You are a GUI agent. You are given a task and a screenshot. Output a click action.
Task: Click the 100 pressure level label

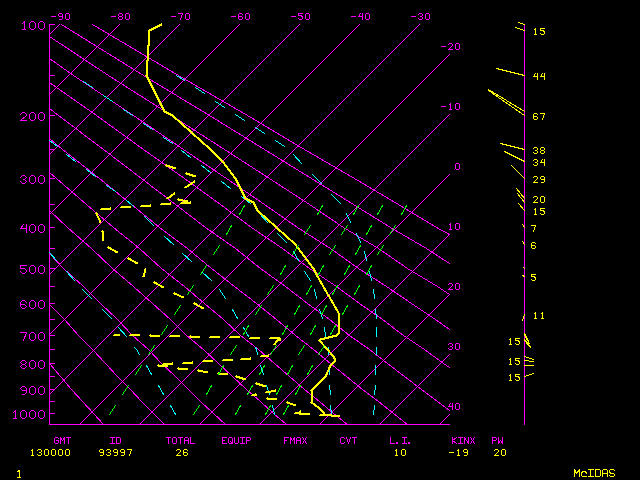click(x=33, y=25)
